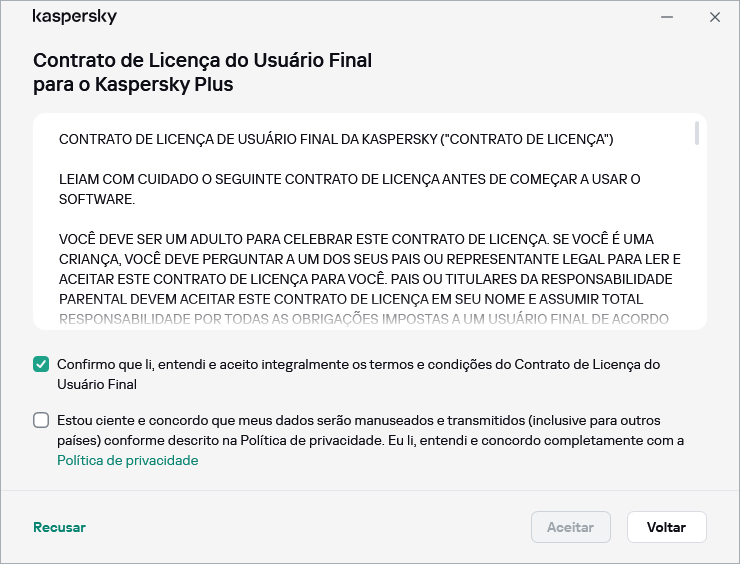Click the "para o Kaspersky Plus" heading line
The height and width of the screenshot is (564, 740).
pos(133,85)
